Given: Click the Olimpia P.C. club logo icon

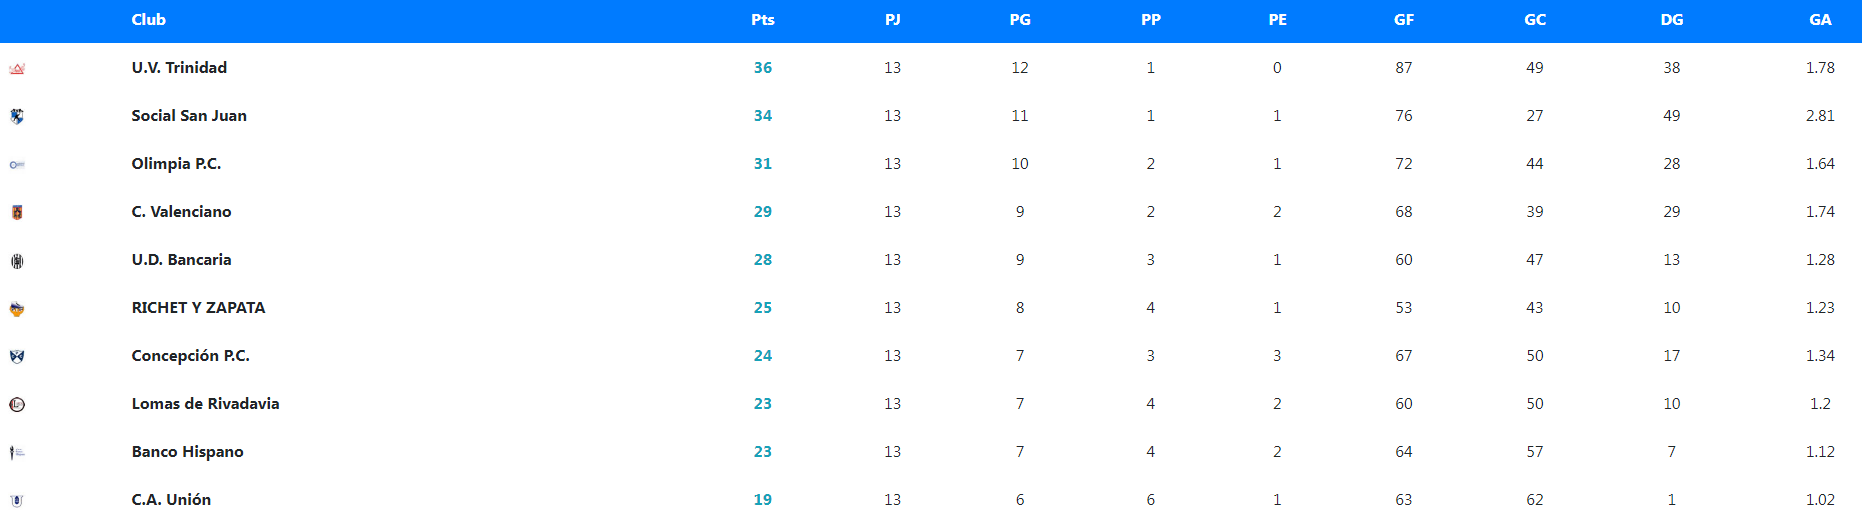Looking at the screenshot, I should point(17,164).
